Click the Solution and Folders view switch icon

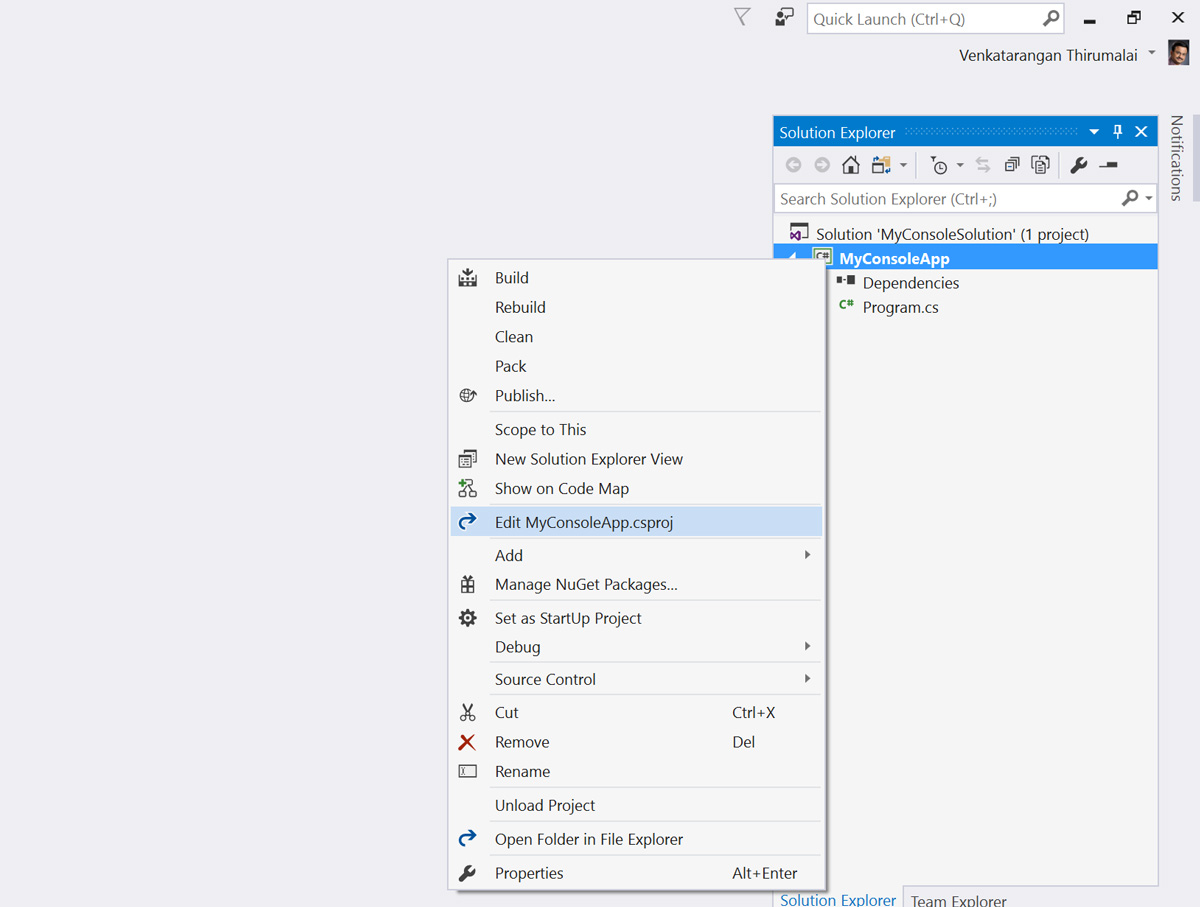point(881,165)
